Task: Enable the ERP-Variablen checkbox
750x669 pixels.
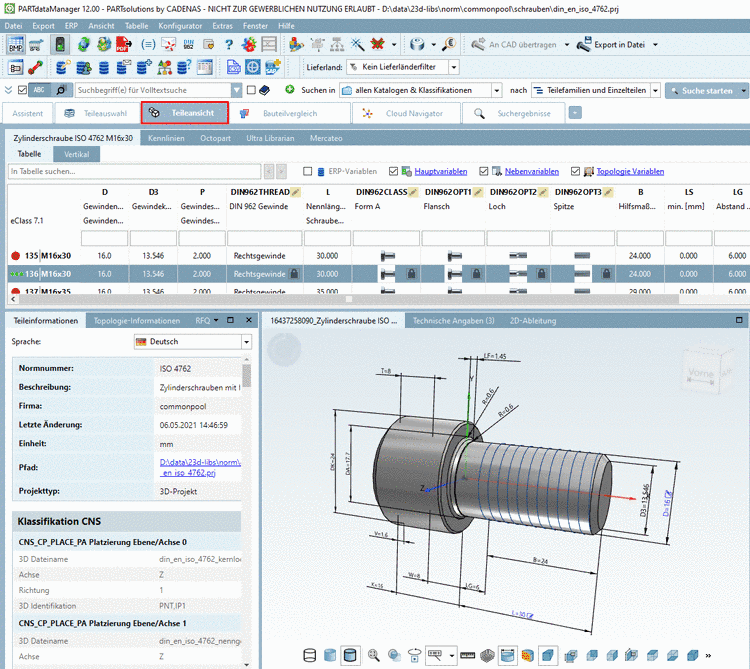Action: coord(307,171)
